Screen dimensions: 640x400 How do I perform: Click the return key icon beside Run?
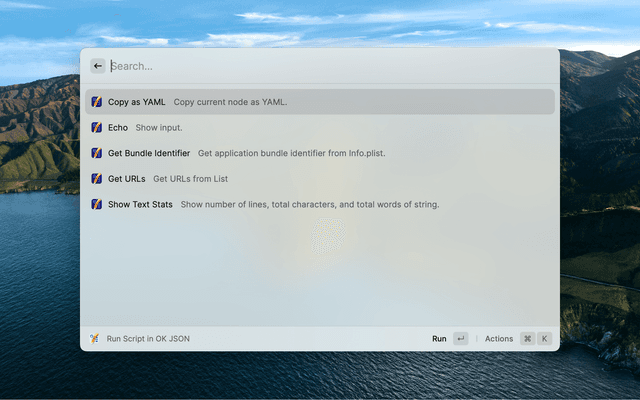[460, 338]
